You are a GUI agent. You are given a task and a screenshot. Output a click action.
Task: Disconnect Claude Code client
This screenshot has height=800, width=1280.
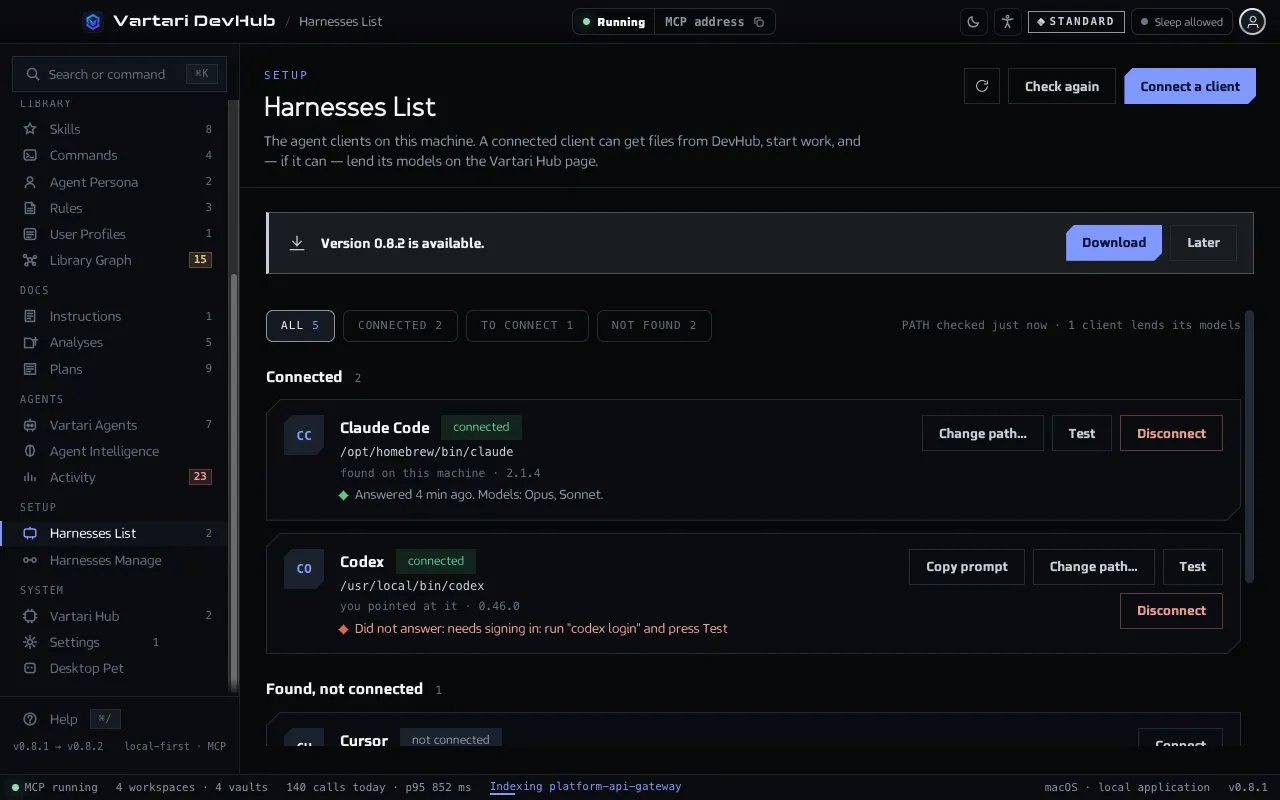[x=1171, y=433]
